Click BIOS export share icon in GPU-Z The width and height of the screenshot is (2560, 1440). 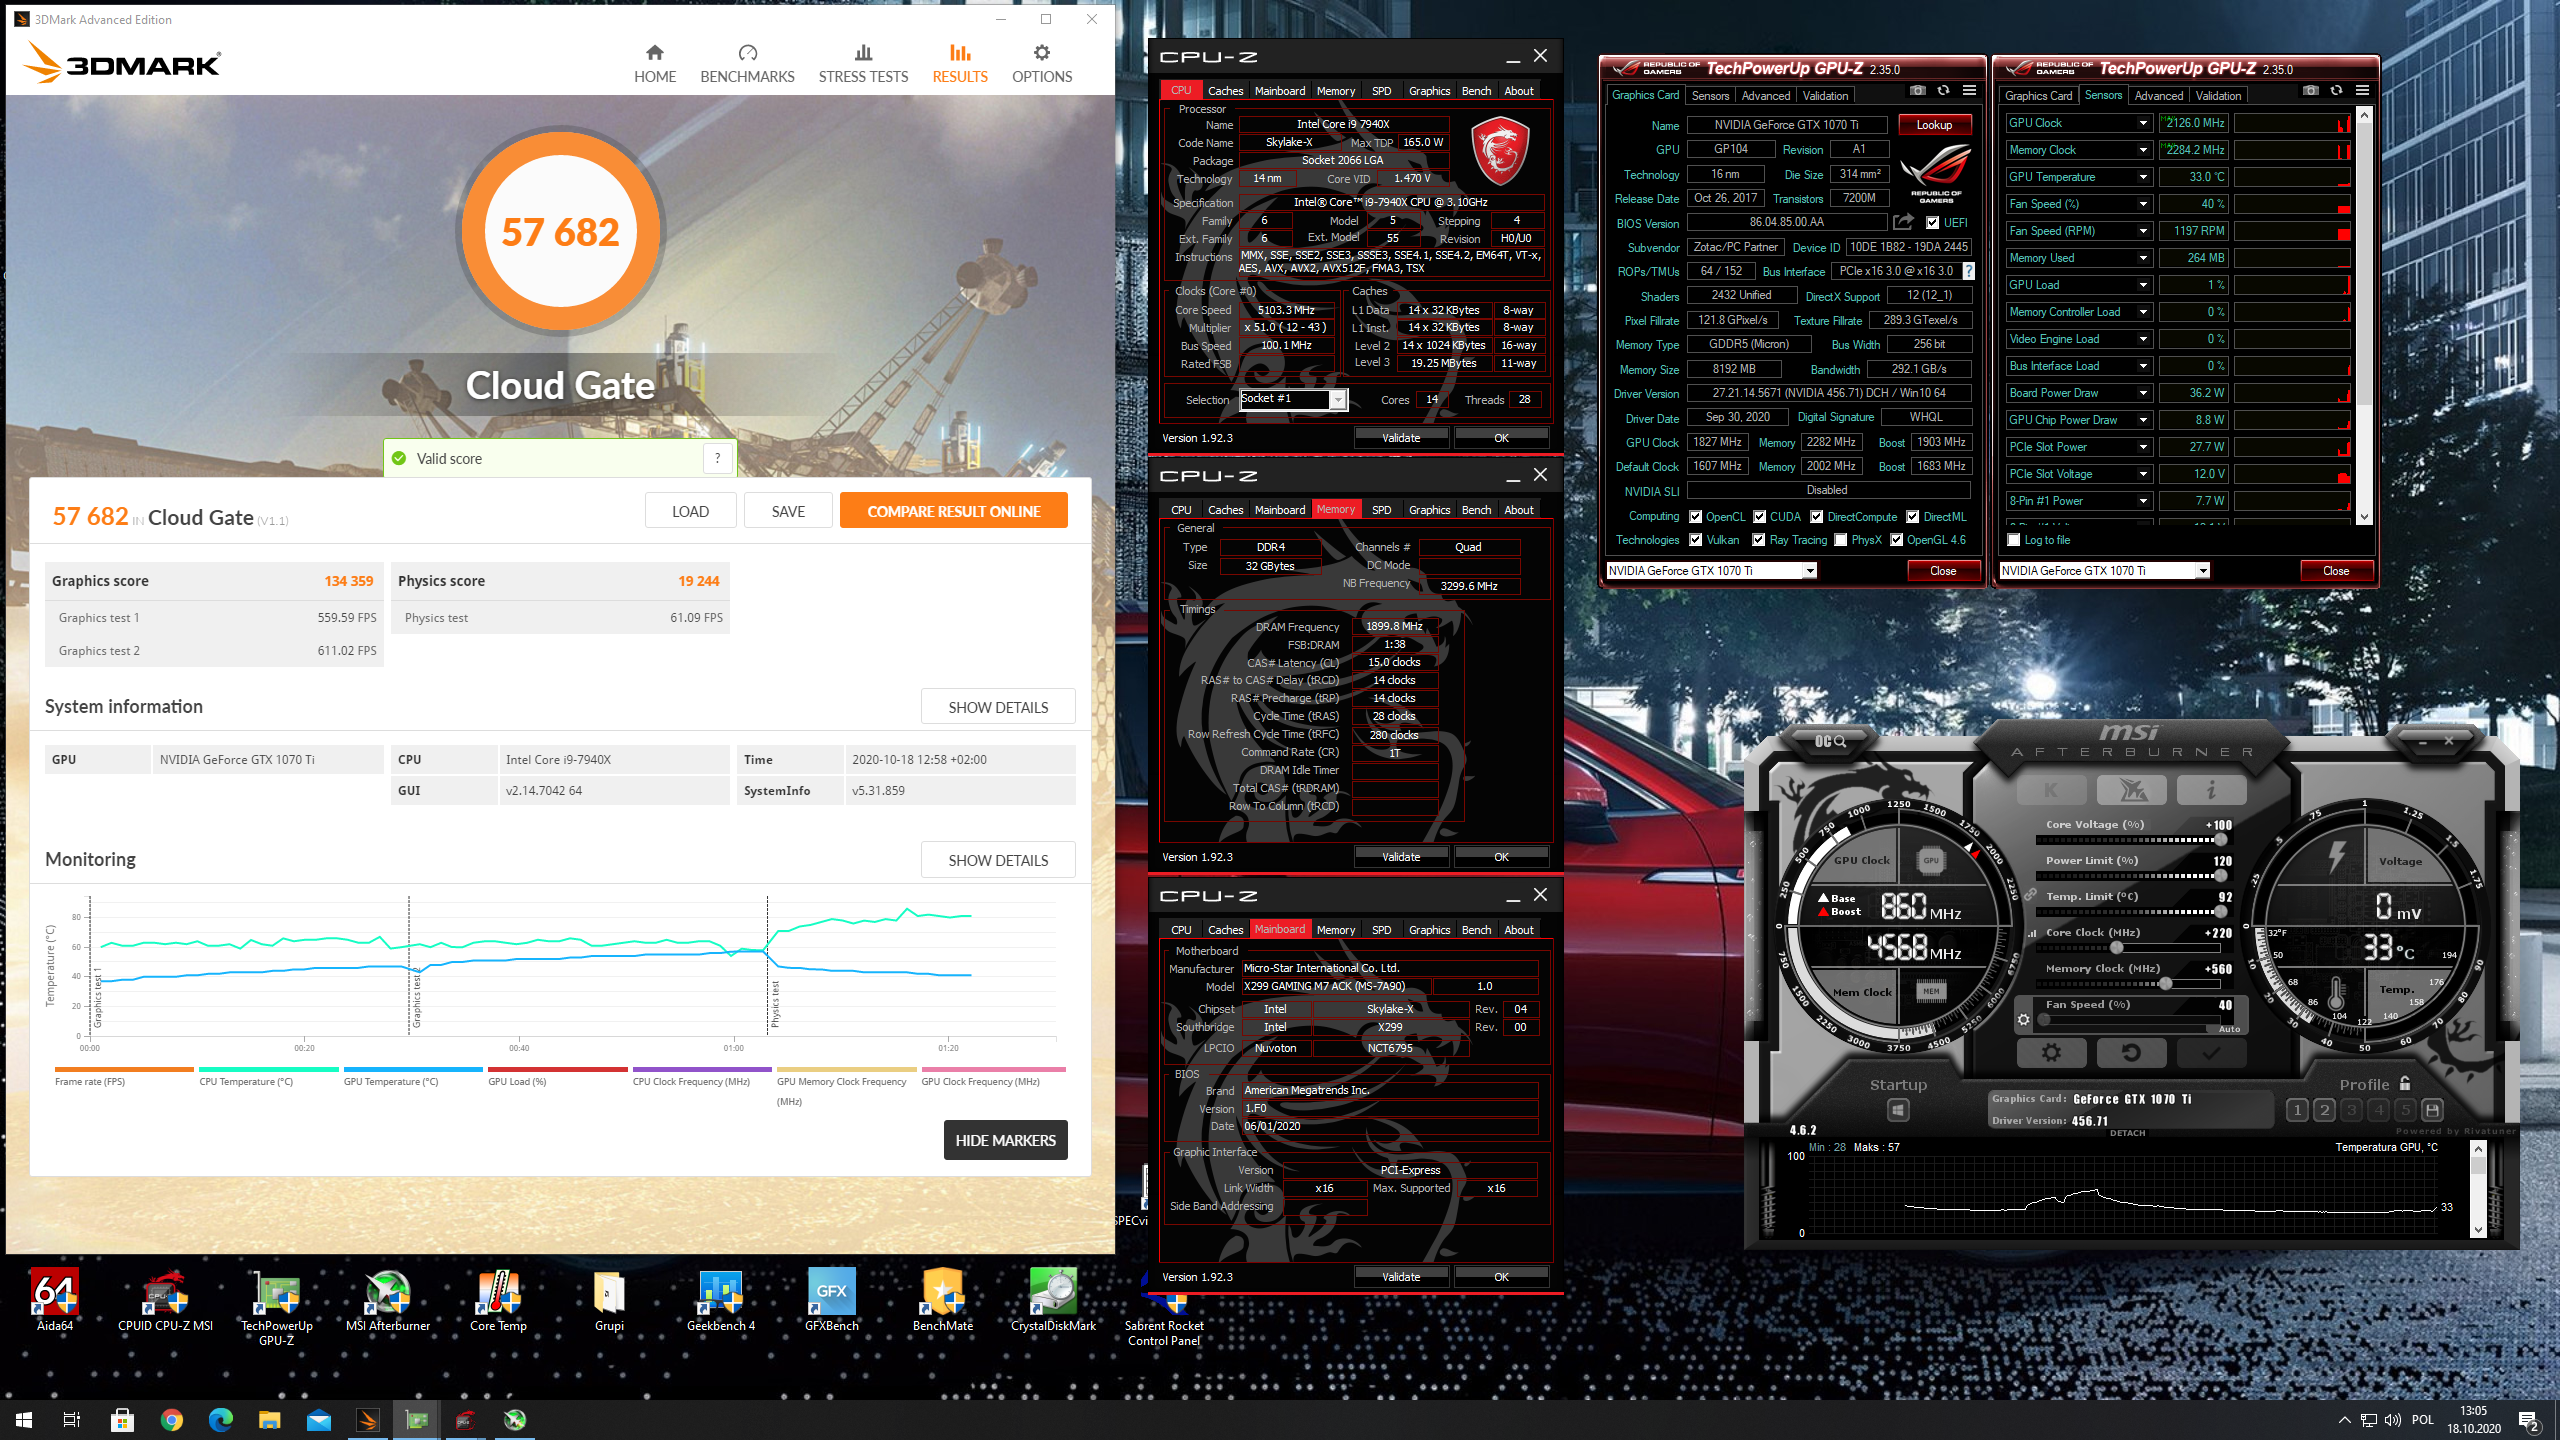(x=1903, y=222)
